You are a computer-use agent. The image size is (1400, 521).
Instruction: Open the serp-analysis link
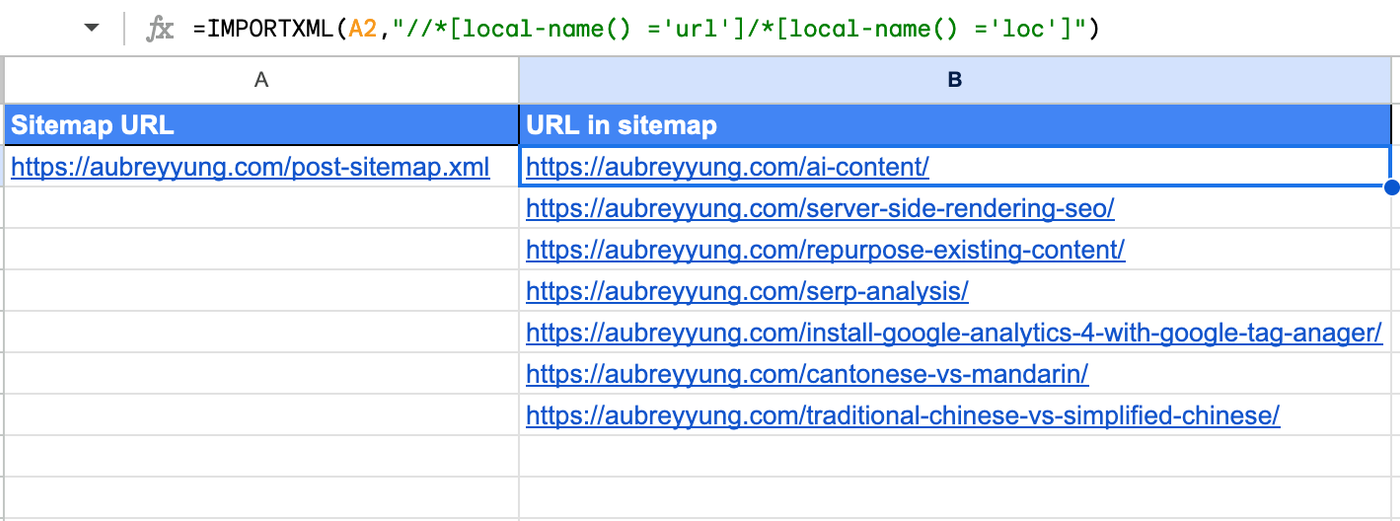[x=747, y=291]
